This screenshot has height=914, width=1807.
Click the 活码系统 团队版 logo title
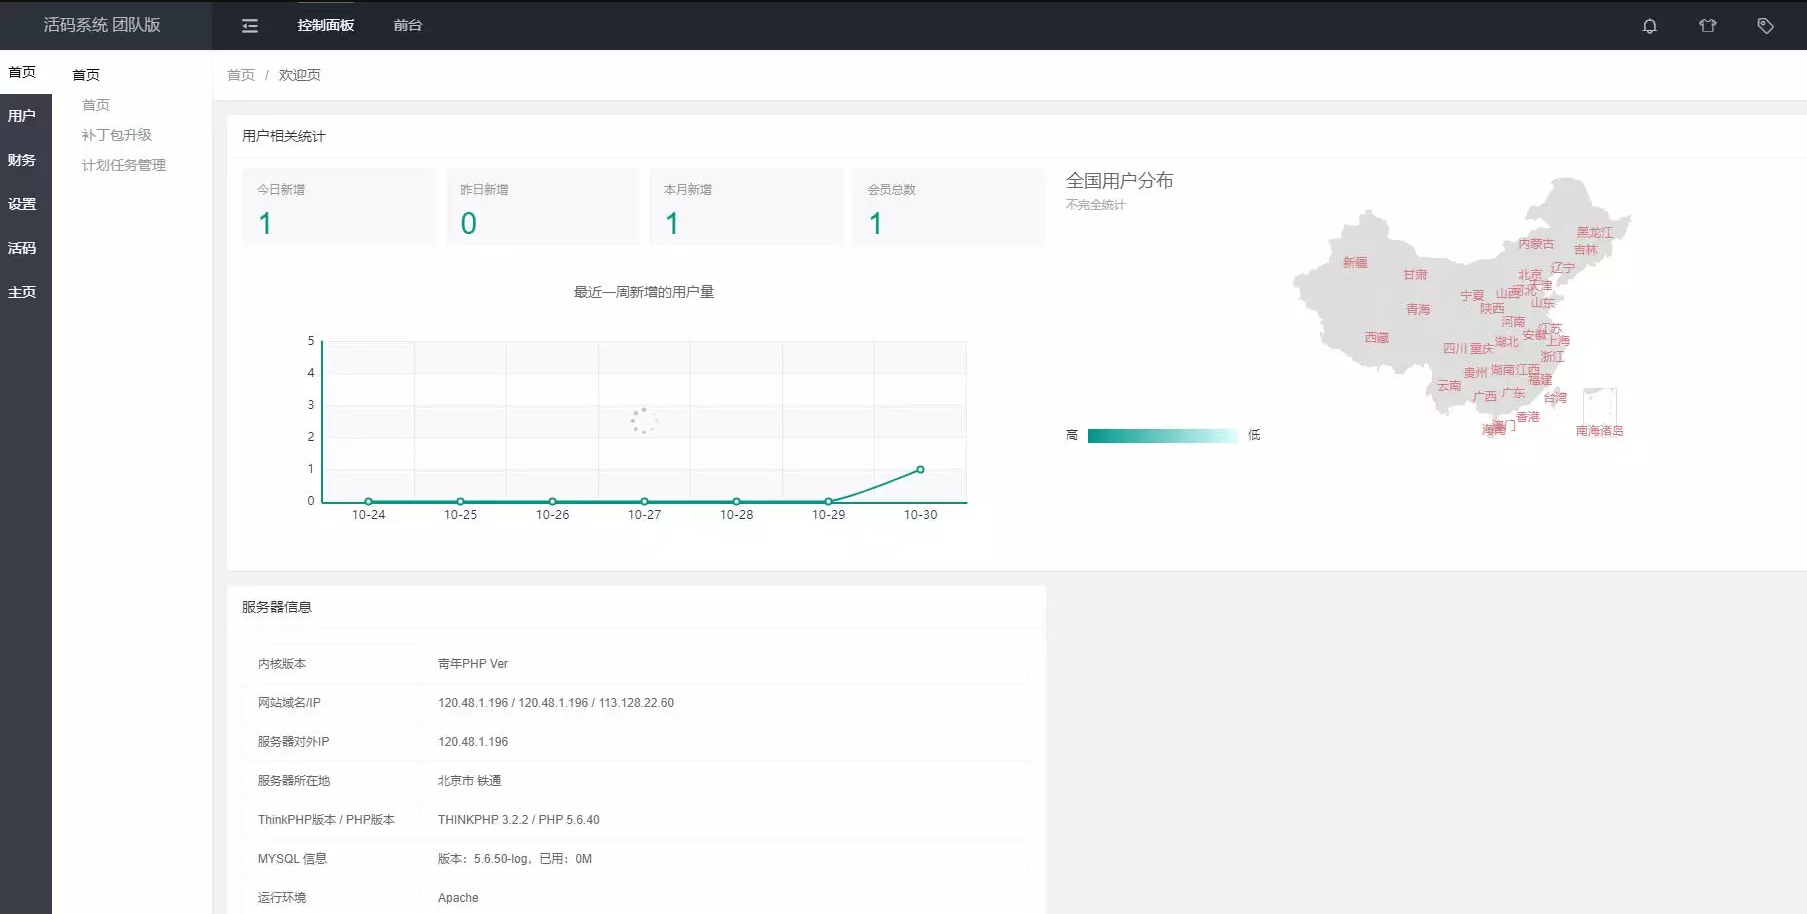(102, 25)
